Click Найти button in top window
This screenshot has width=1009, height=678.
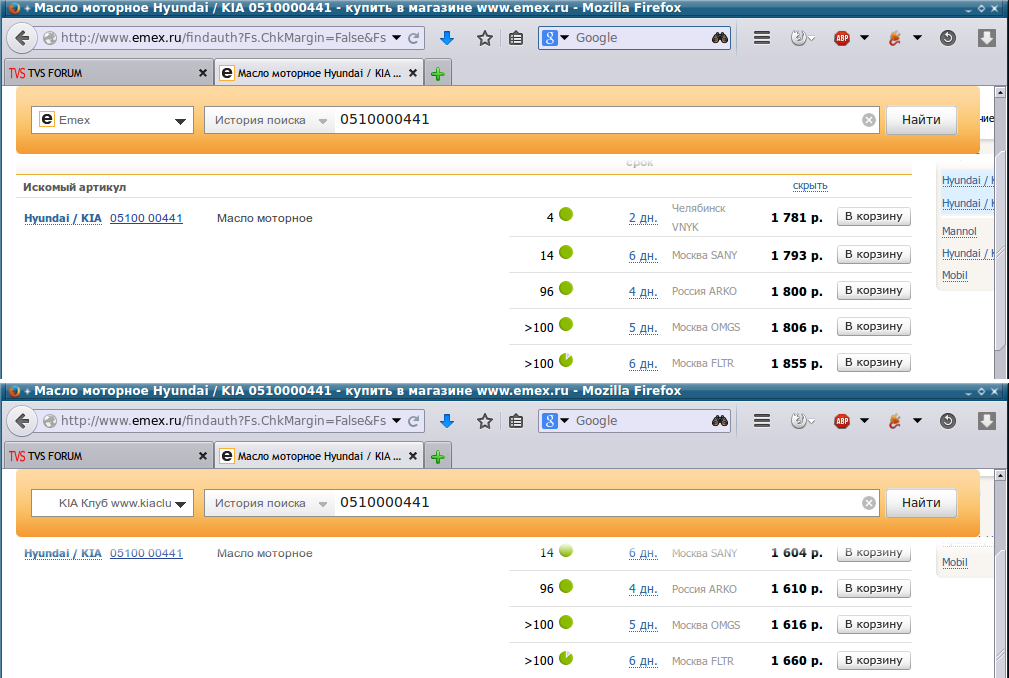(x=921, y=120)
